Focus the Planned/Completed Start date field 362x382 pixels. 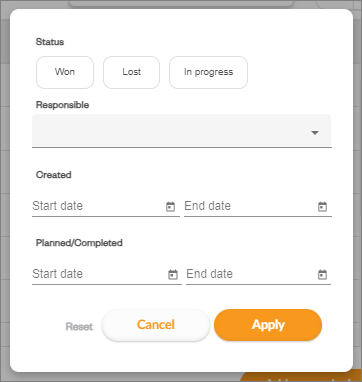(99, 274)
